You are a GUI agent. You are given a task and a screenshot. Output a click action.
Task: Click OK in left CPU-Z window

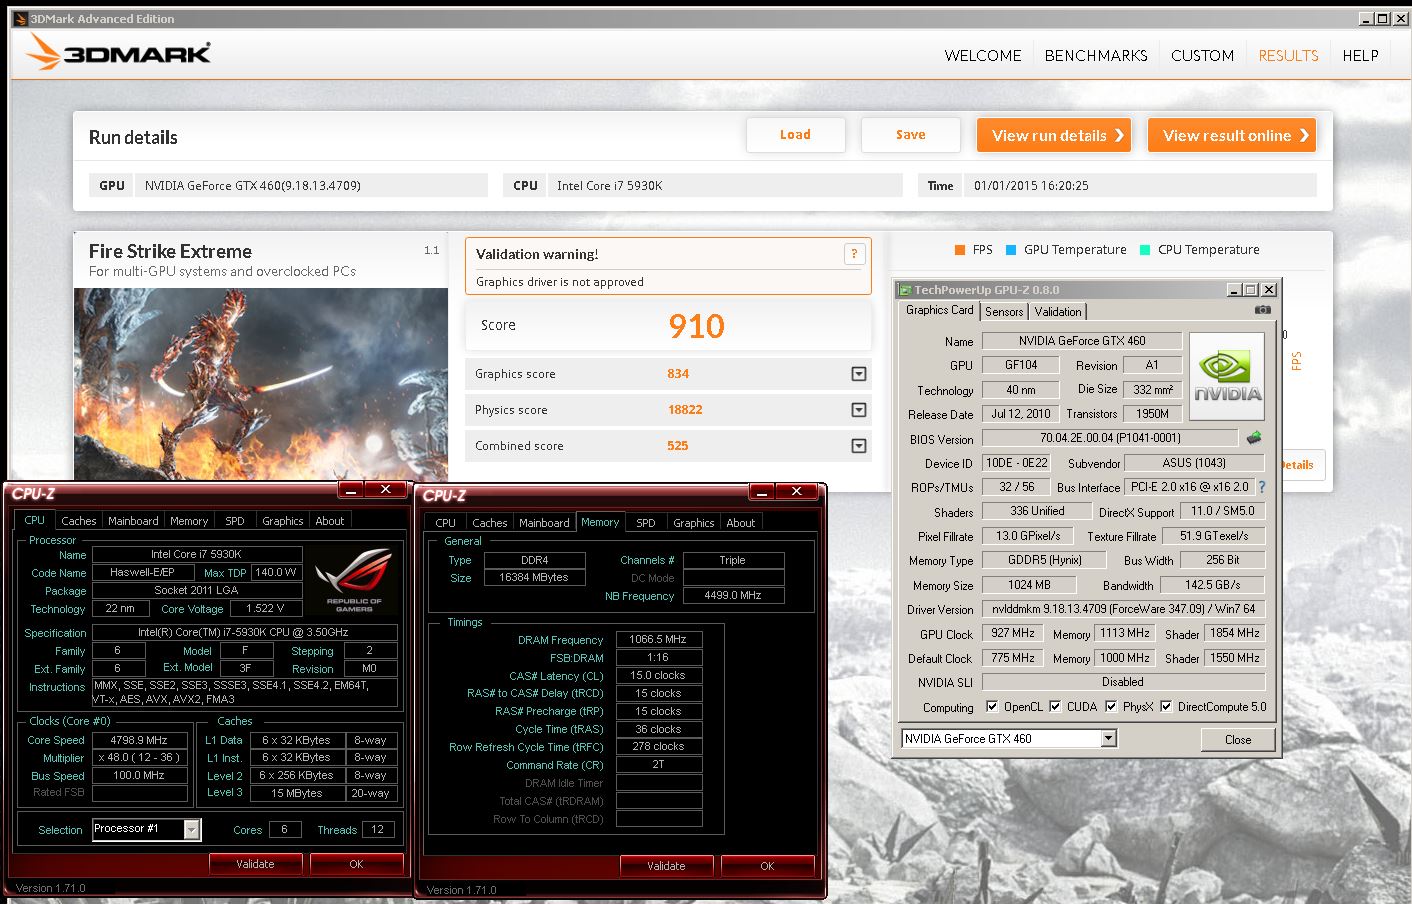pyautogui.click(x=356, y=864)
